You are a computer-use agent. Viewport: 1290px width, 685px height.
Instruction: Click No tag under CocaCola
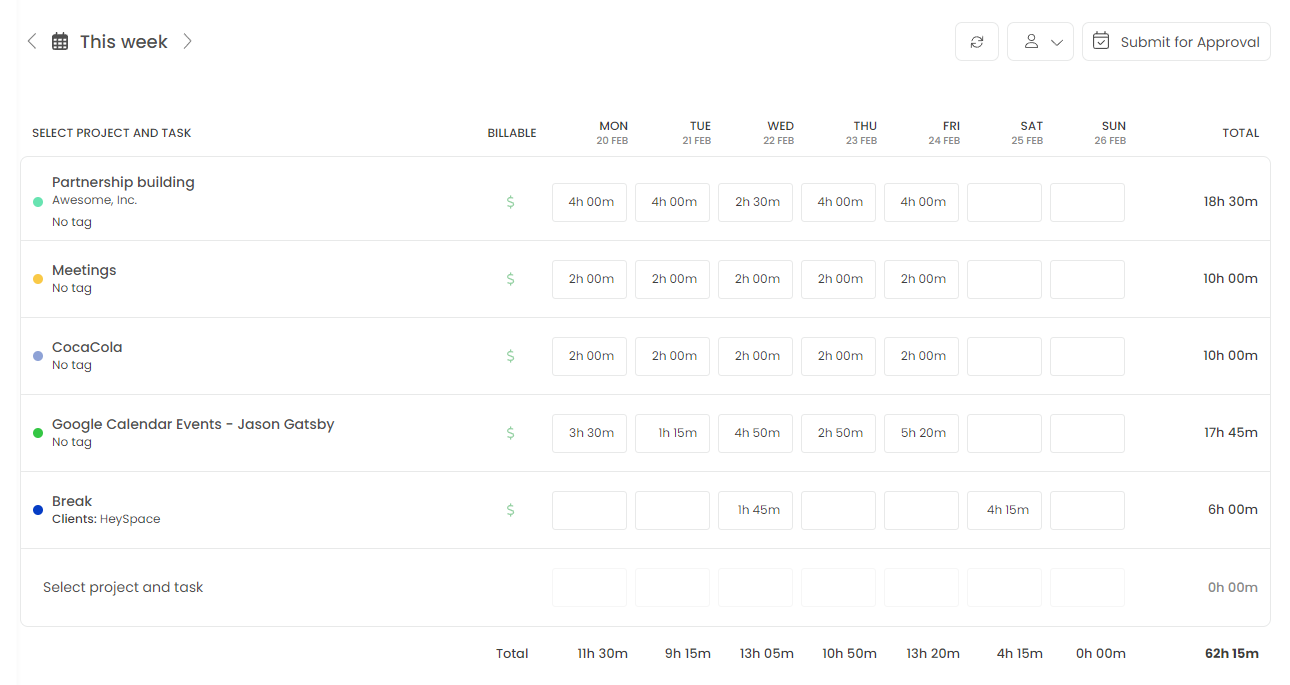[x=72, y=366]
